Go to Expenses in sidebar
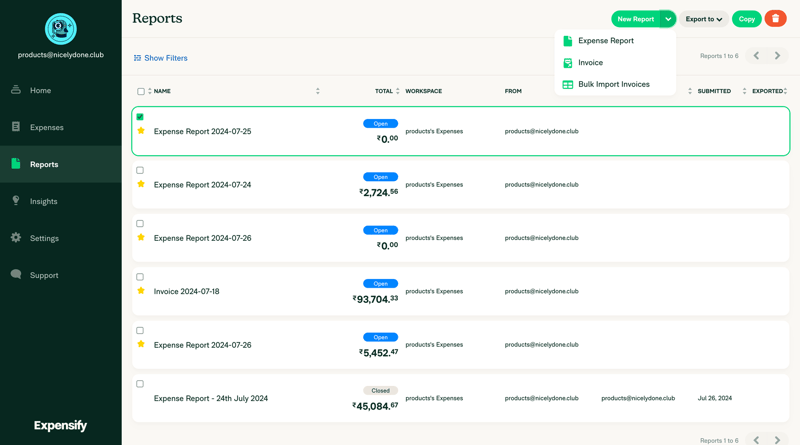 [x=61, y=127]
